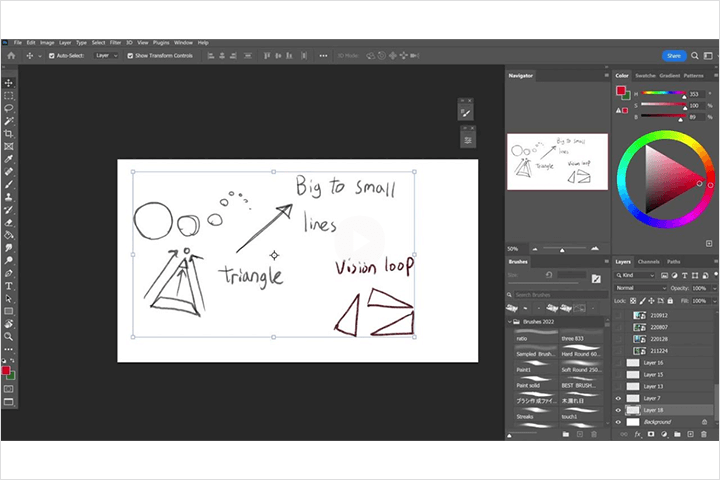Show Layer 15 visibility
This screenshot has width=720, height=480.
pos(618,374)
